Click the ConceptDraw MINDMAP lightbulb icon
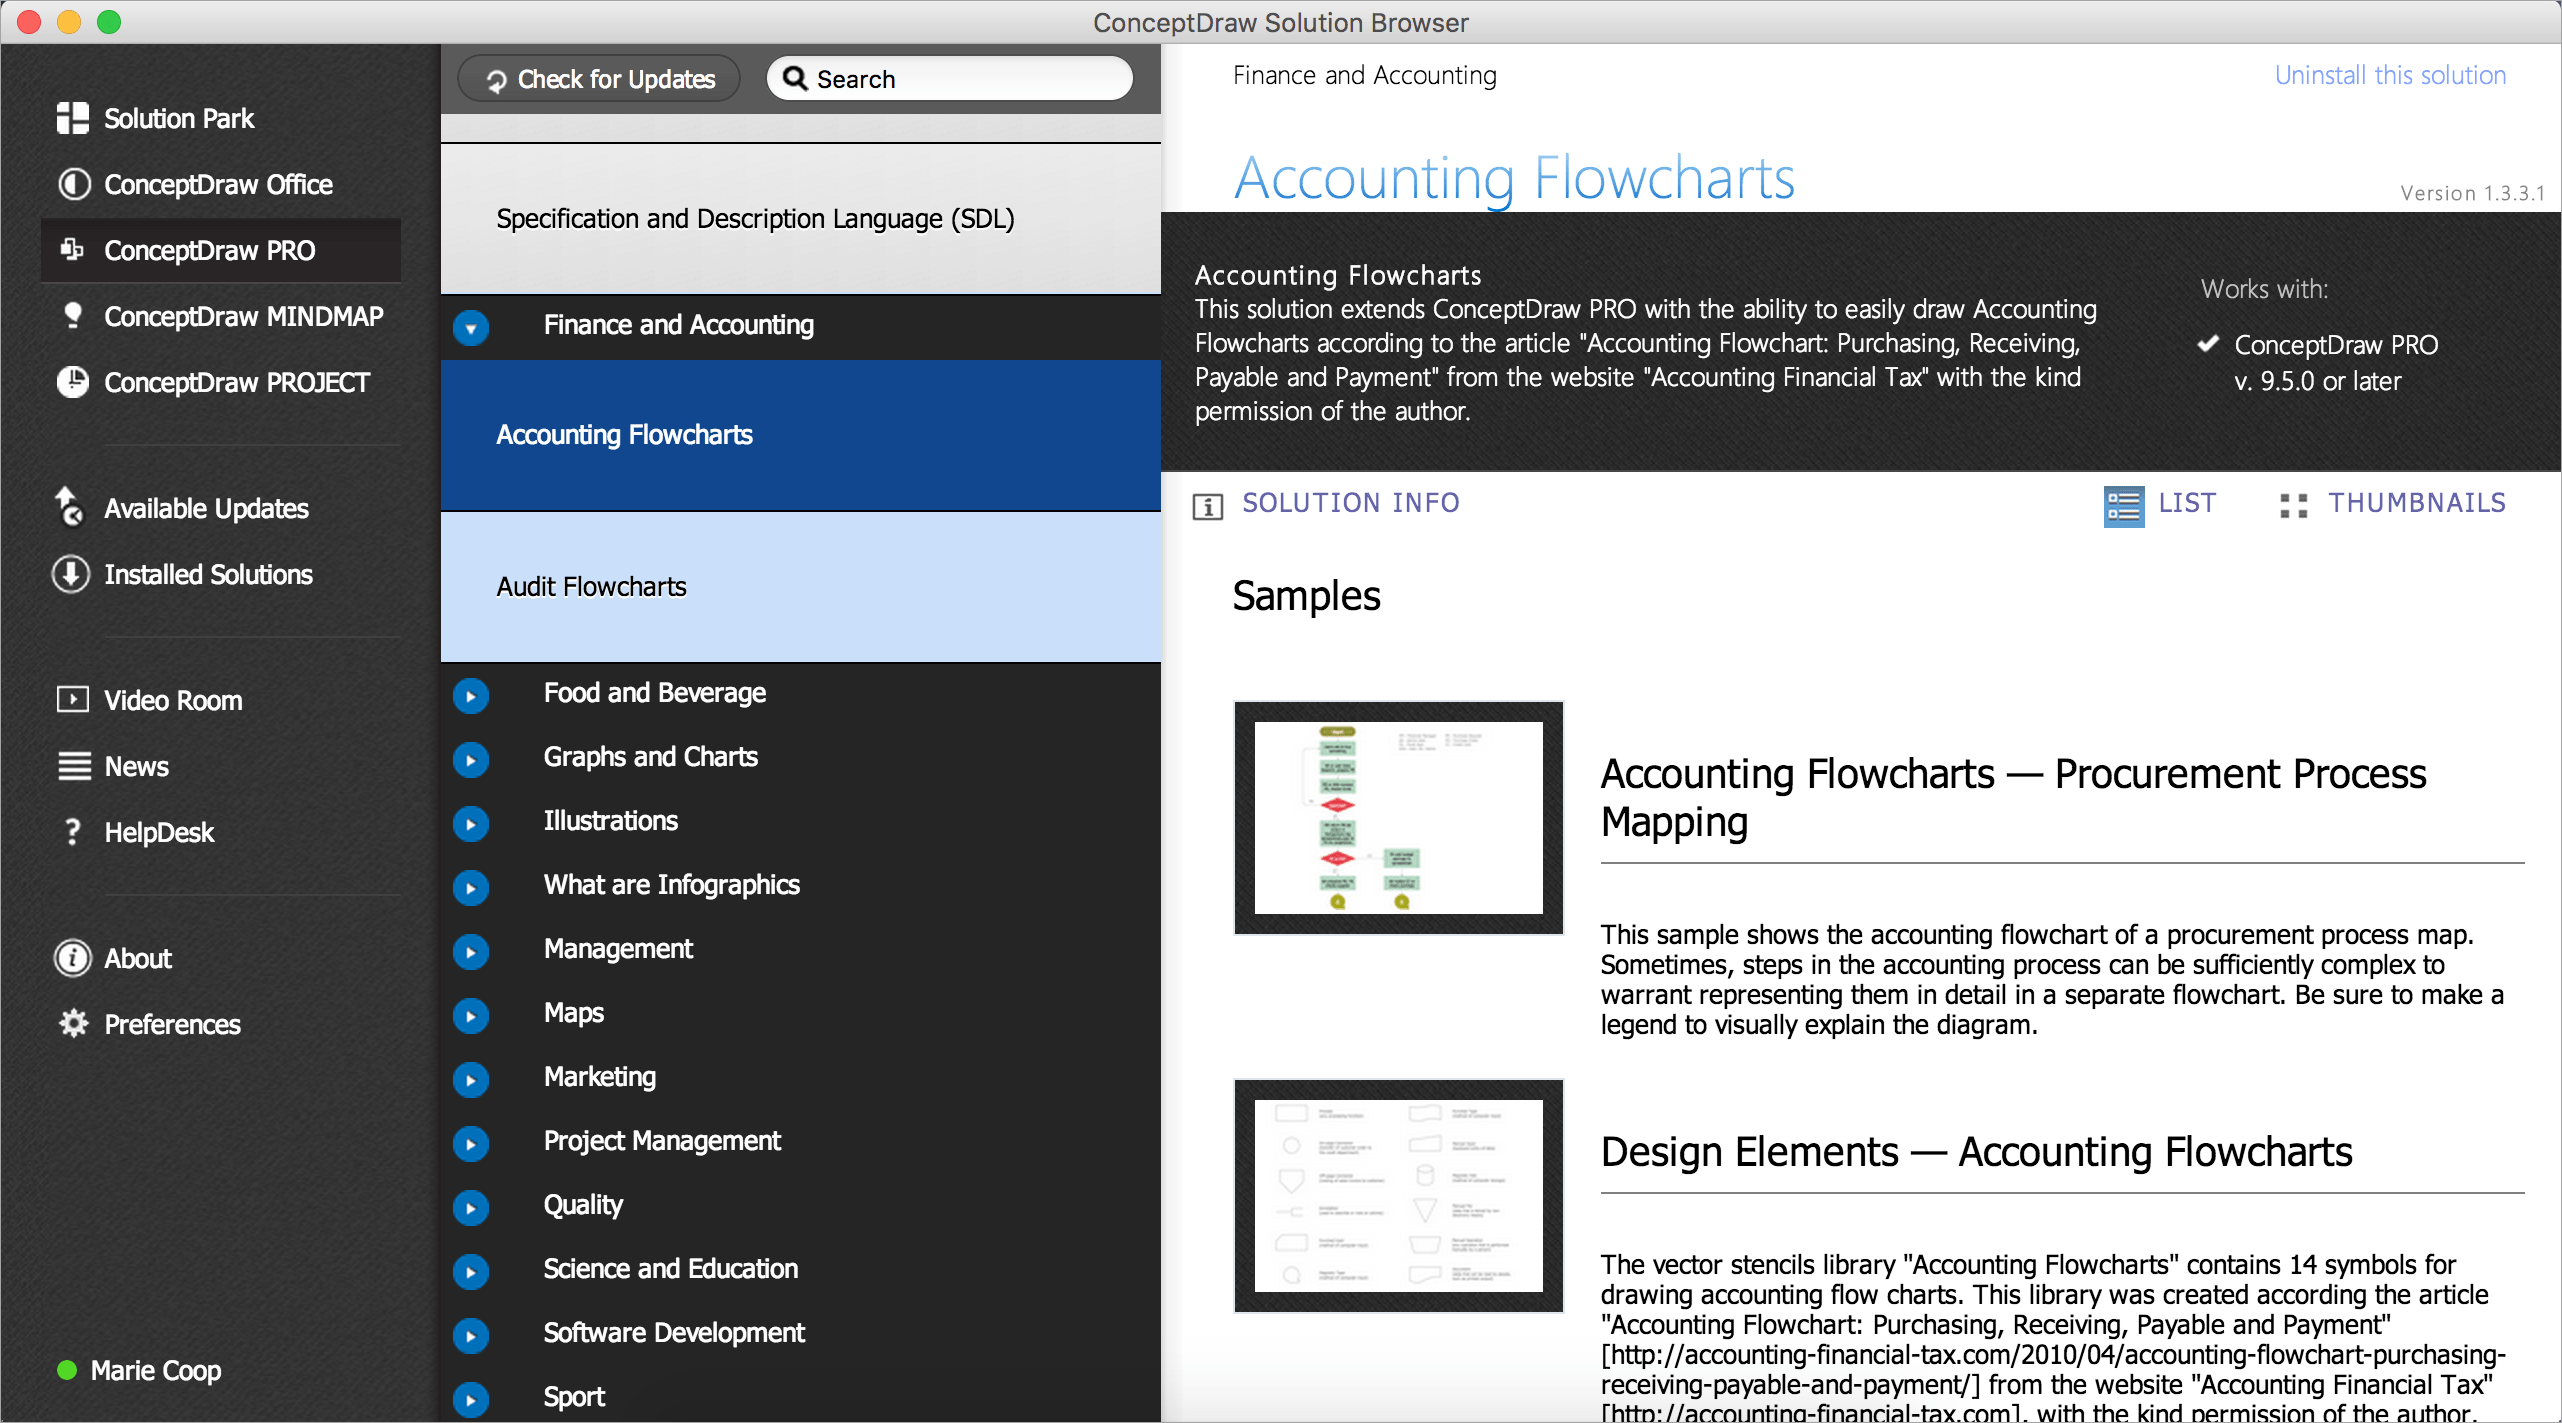 72,316
